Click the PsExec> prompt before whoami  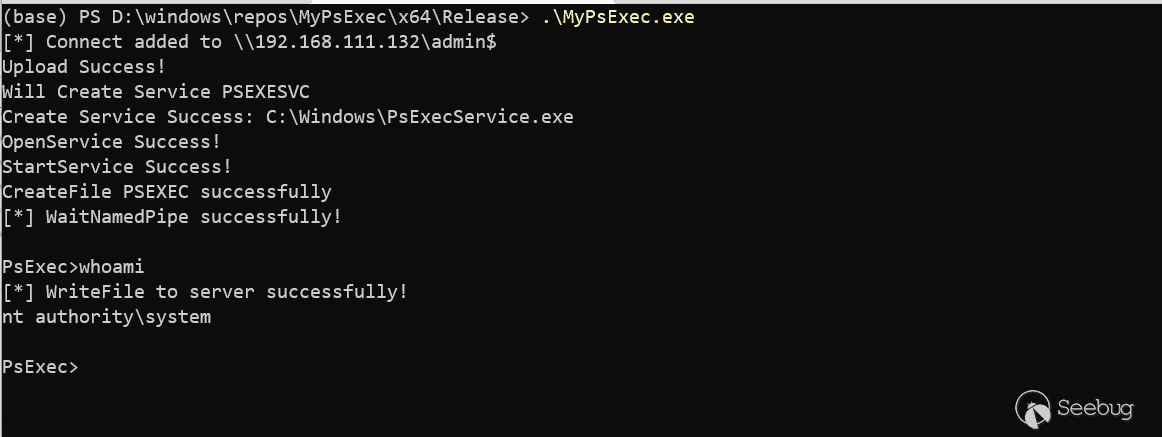click(x=40, y=267)
